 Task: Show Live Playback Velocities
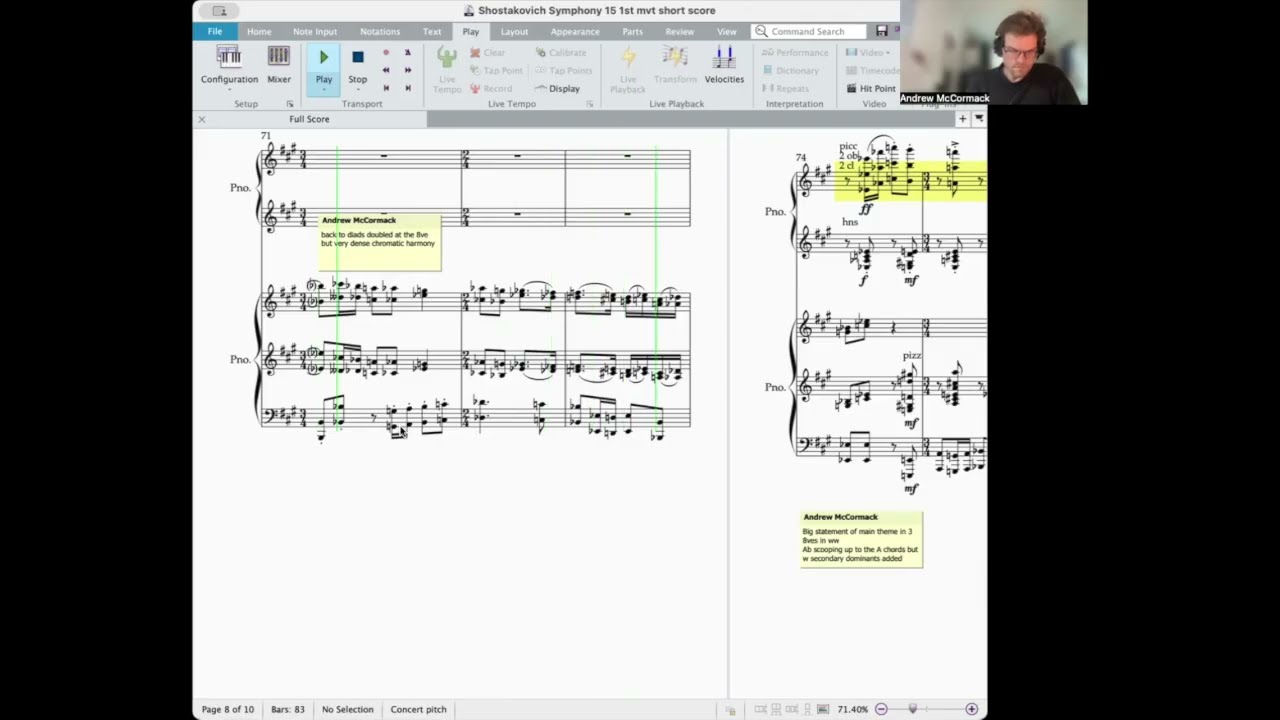(724, 66)
